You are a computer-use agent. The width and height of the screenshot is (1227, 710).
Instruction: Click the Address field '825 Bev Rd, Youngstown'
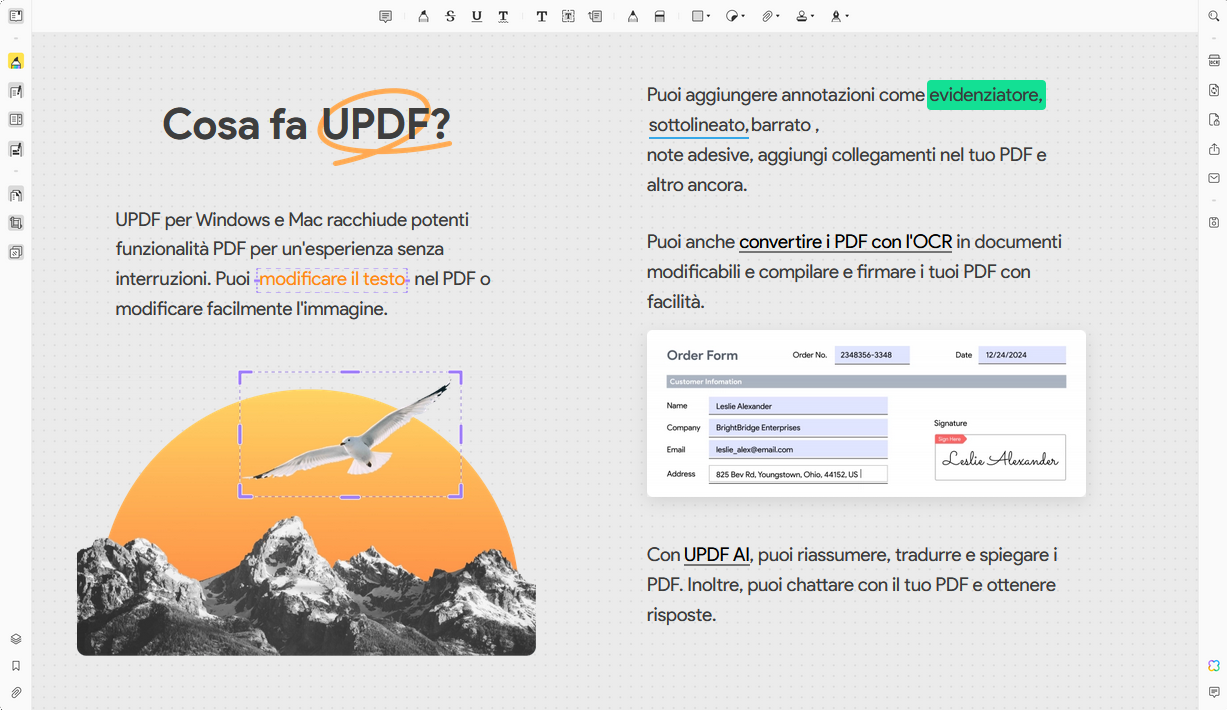(798, 474)
